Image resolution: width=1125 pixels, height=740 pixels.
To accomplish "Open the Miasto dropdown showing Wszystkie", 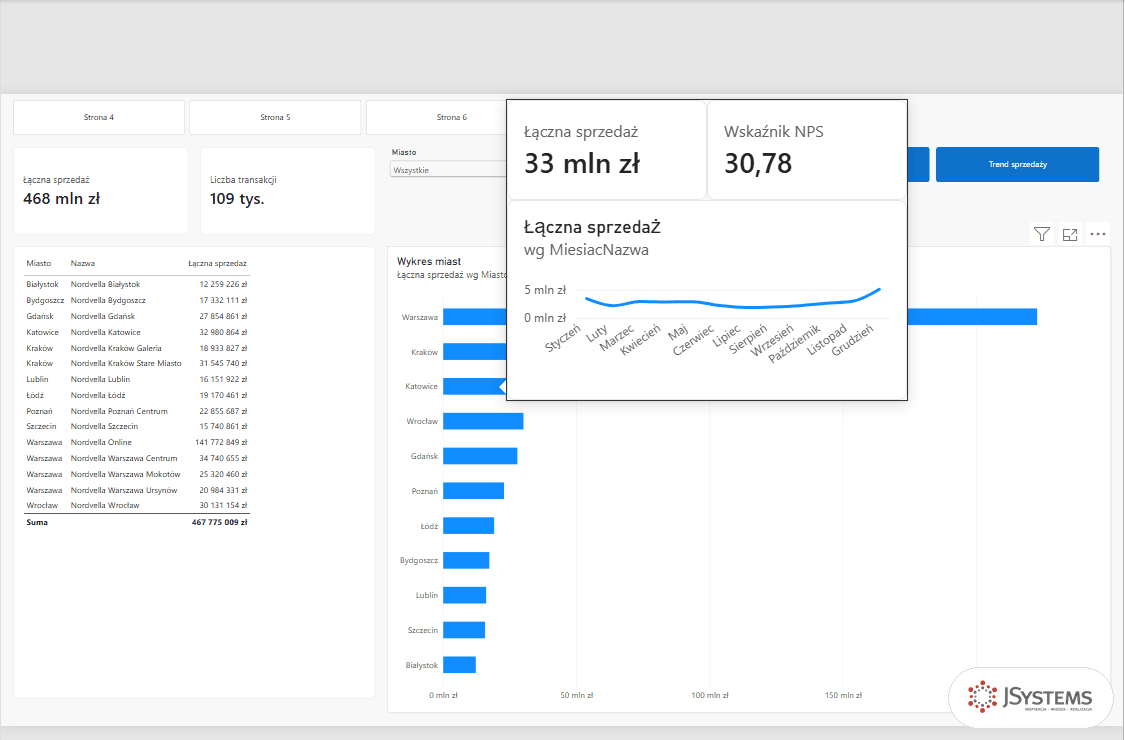I will (x=448, y=170).
